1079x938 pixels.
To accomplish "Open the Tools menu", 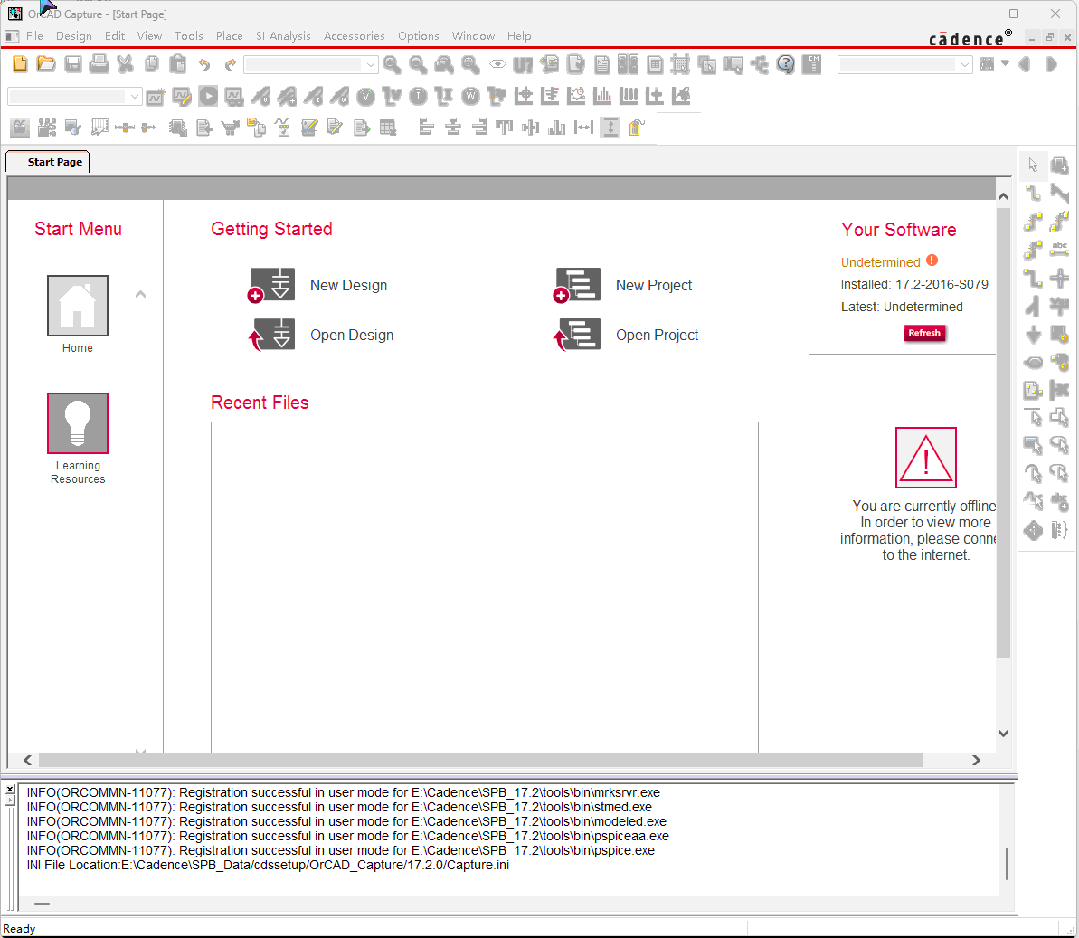I will point(189,36).
